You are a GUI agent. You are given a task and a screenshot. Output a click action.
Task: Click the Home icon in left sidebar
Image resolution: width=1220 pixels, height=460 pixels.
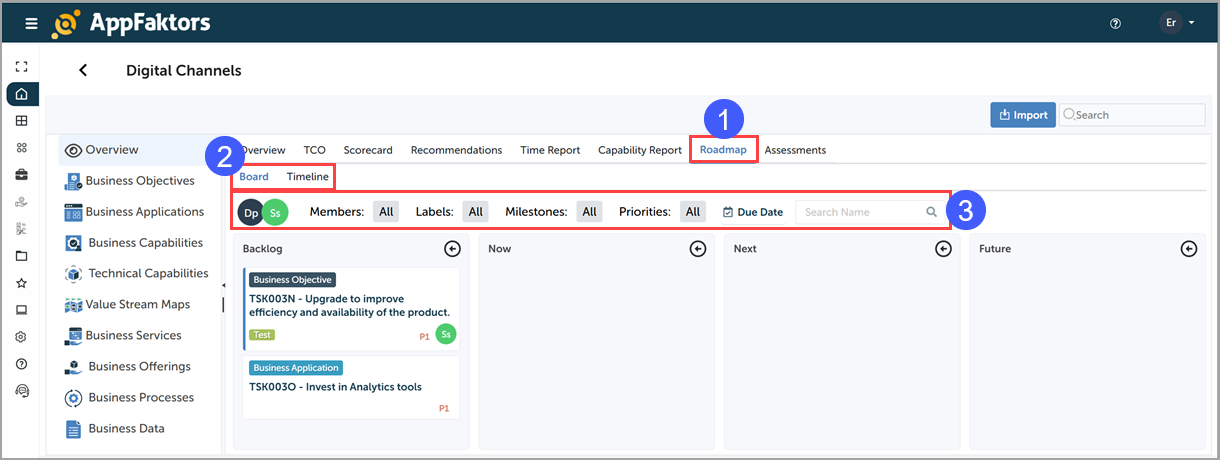[x=21, y=95]
